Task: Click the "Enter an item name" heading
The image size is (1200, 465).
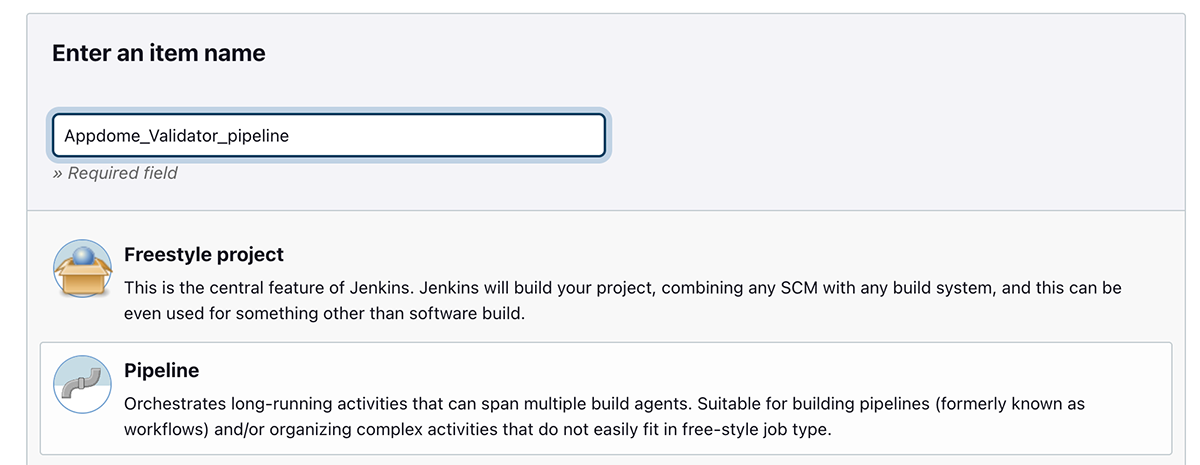Action: coord(159,54)
